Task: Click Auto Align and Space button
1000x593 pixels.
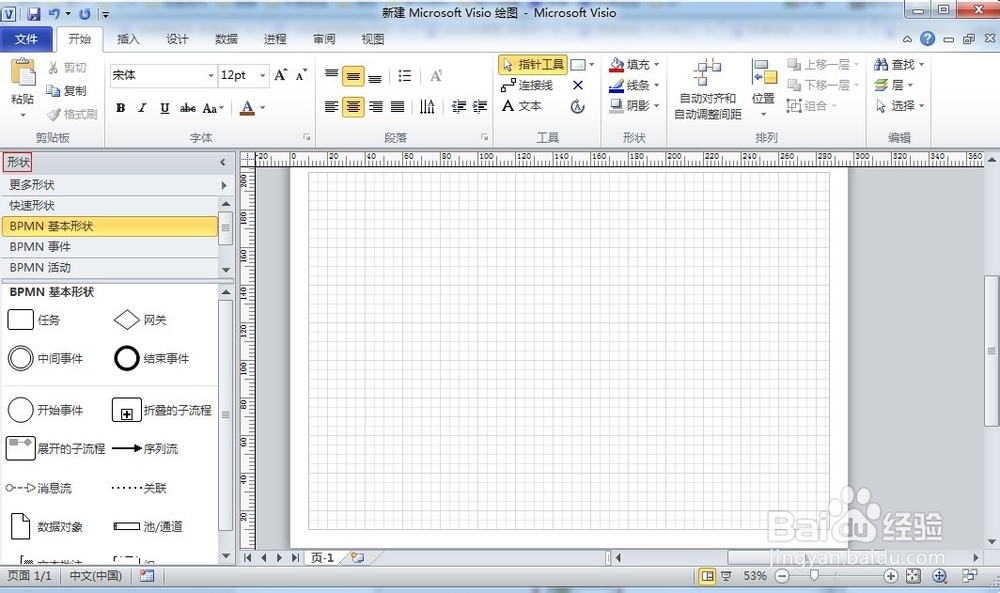Action: (x=708, y=89)
